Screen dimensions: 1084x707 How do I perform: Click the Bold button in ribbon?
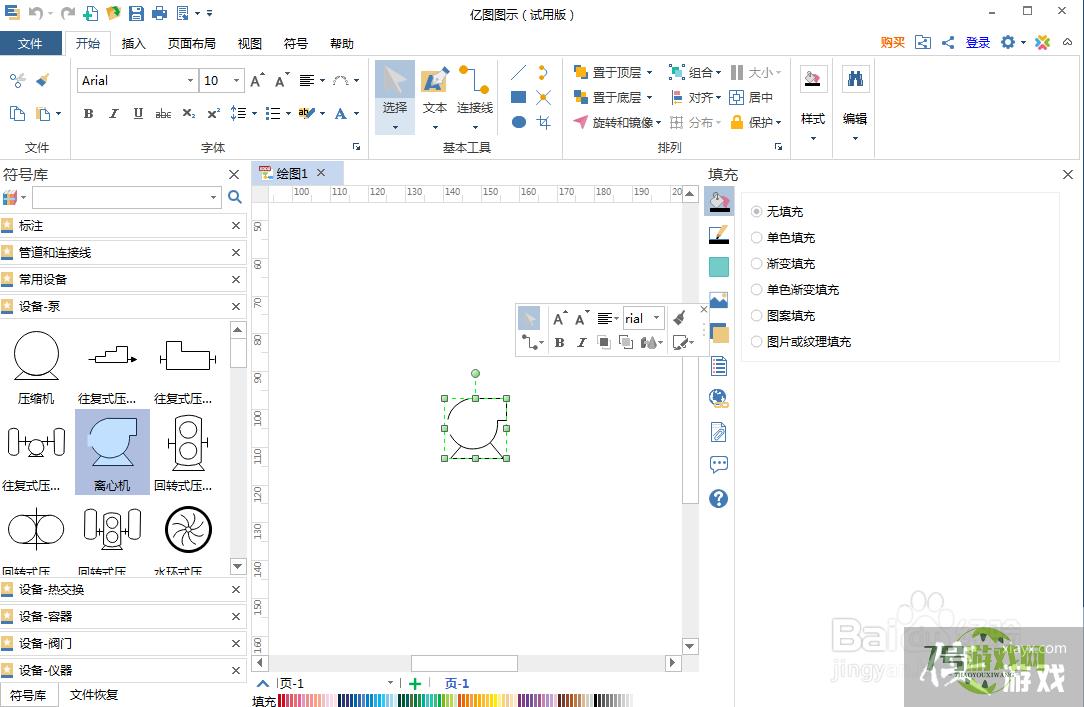[x=88, y=113]
